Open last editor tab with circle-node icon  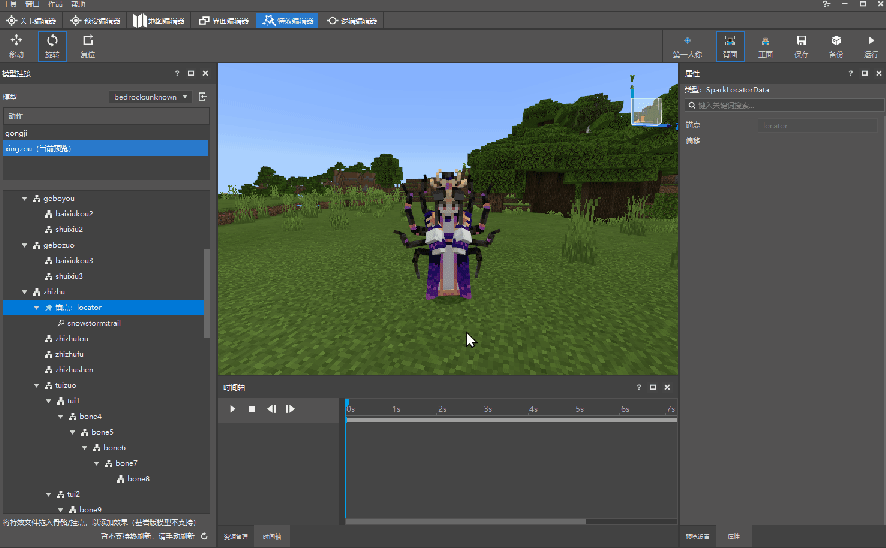point(351,21)
